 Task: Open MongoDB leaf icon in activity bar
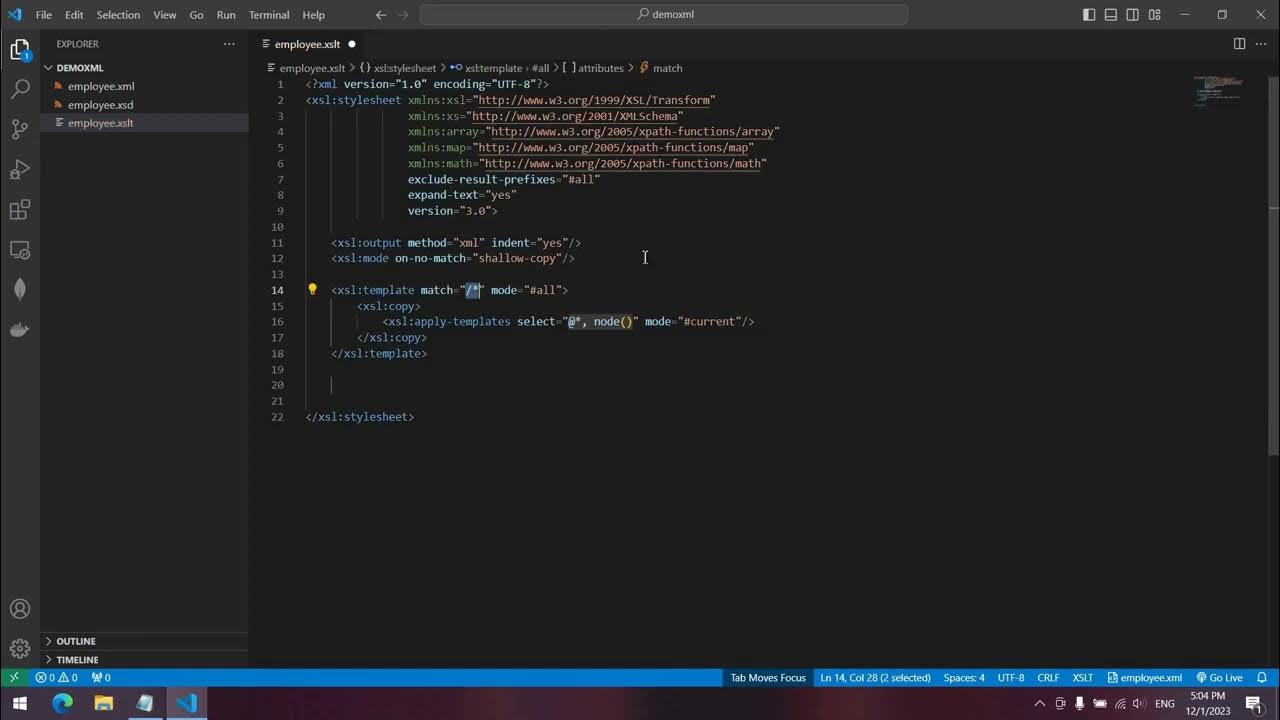(x=20, y=289)
